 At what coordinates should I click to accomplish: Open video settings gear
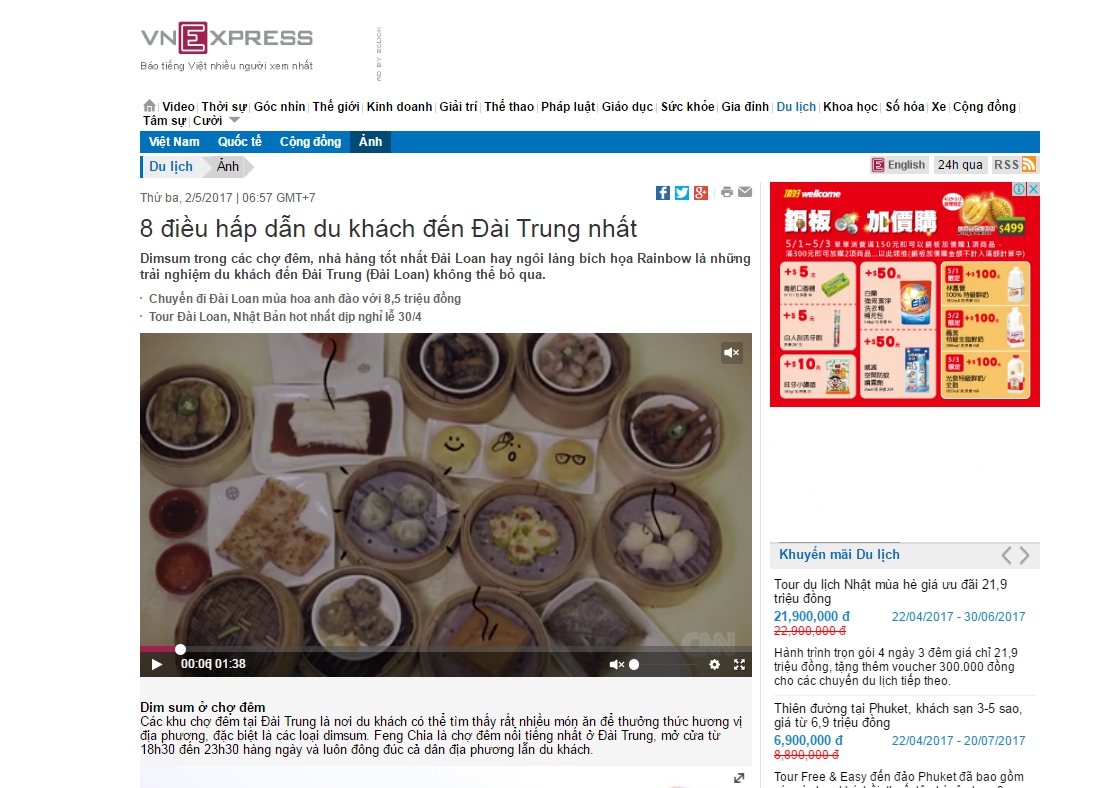tap(714, 664)
